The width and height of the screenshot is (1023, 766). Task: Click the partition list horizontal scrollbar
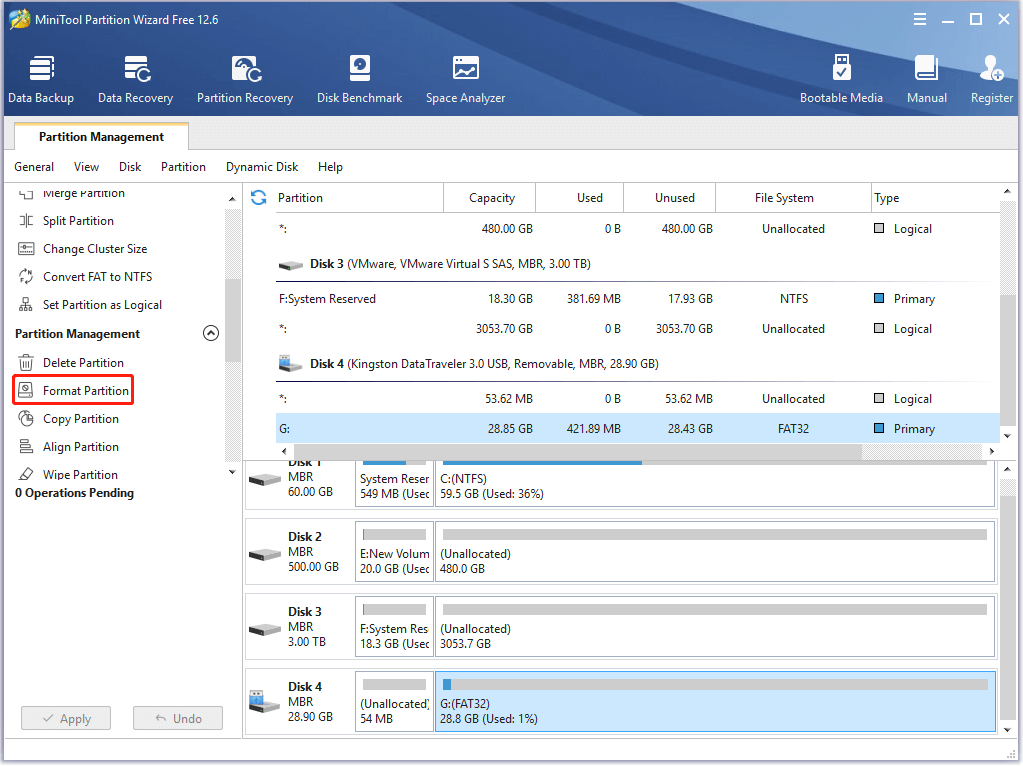click(x=577, y=451)
